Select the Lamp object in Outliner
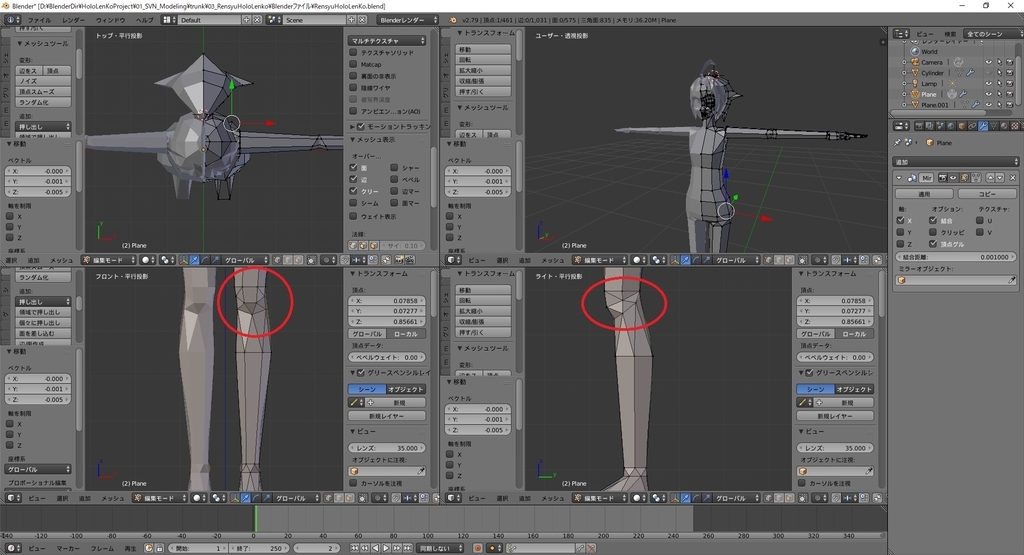The height and width of the screenshot is (555, 1024). click(929, 84)
